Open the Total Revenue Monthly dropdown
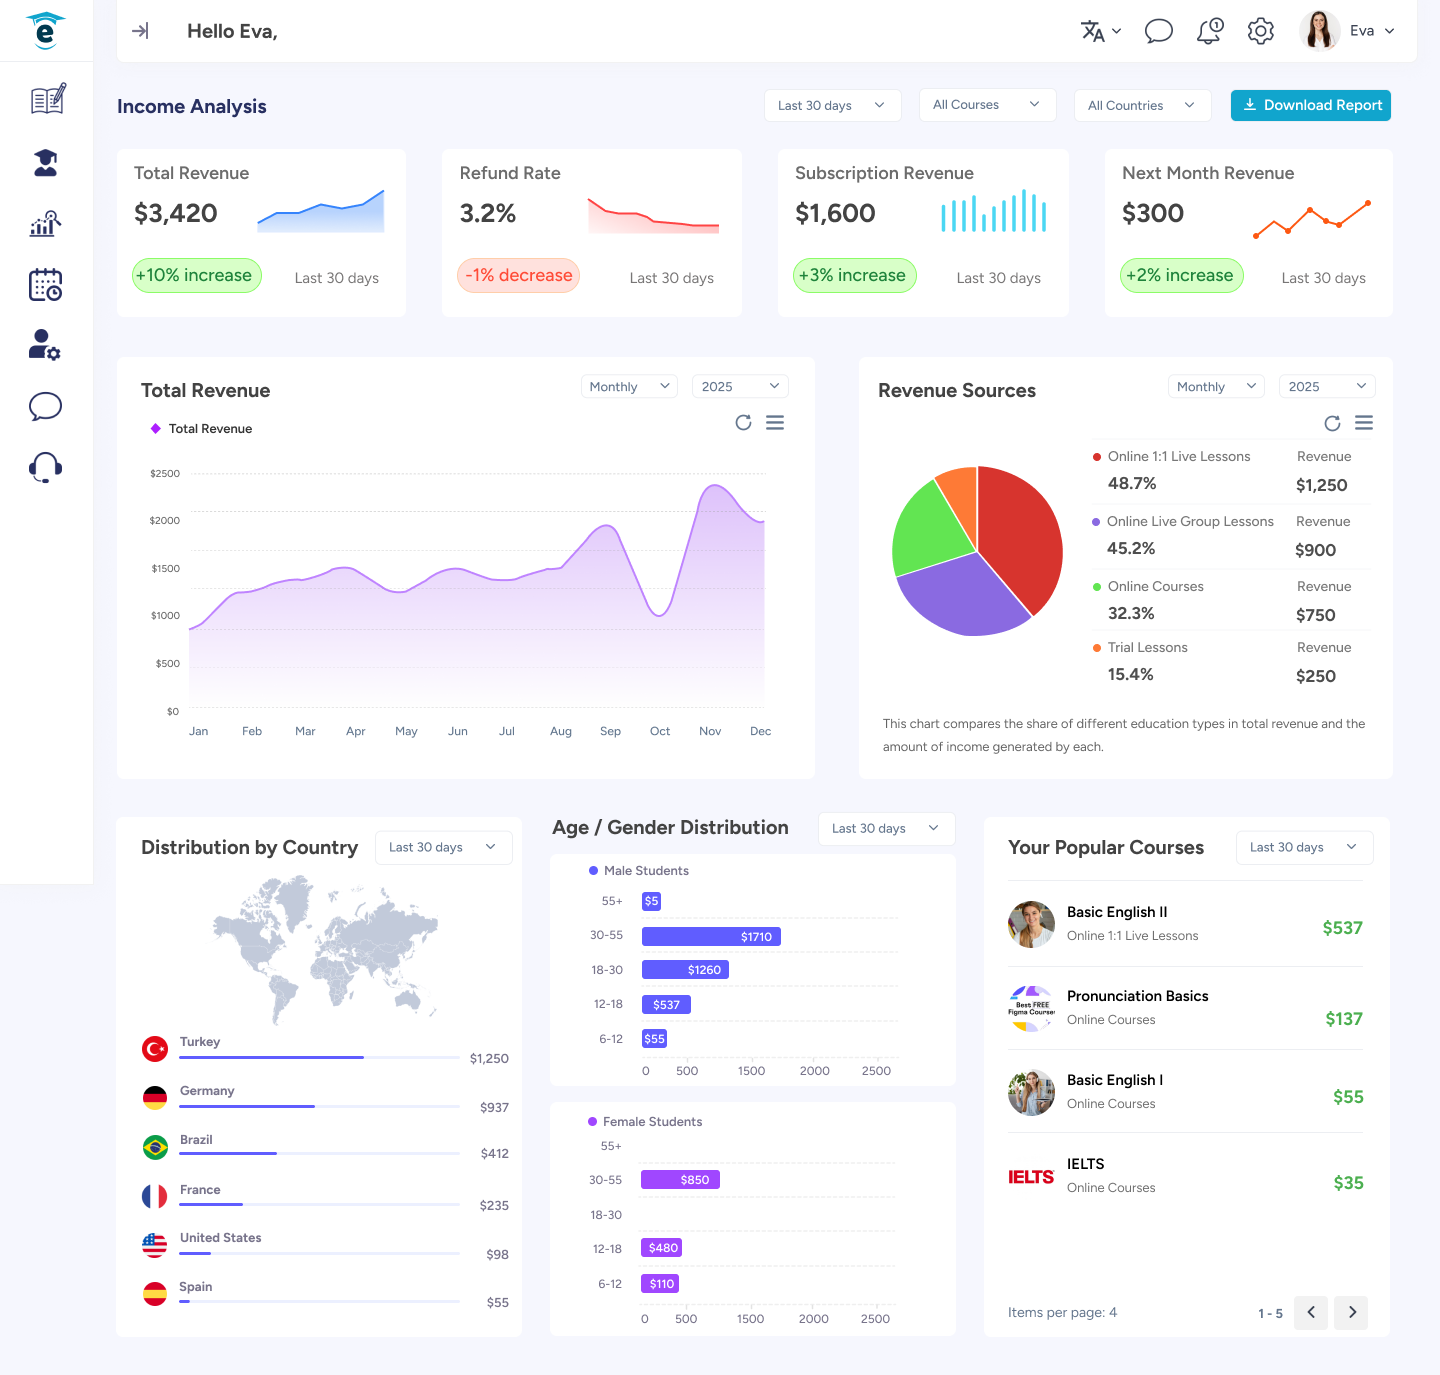The image size is (1440, 1375). coord(629,387)
